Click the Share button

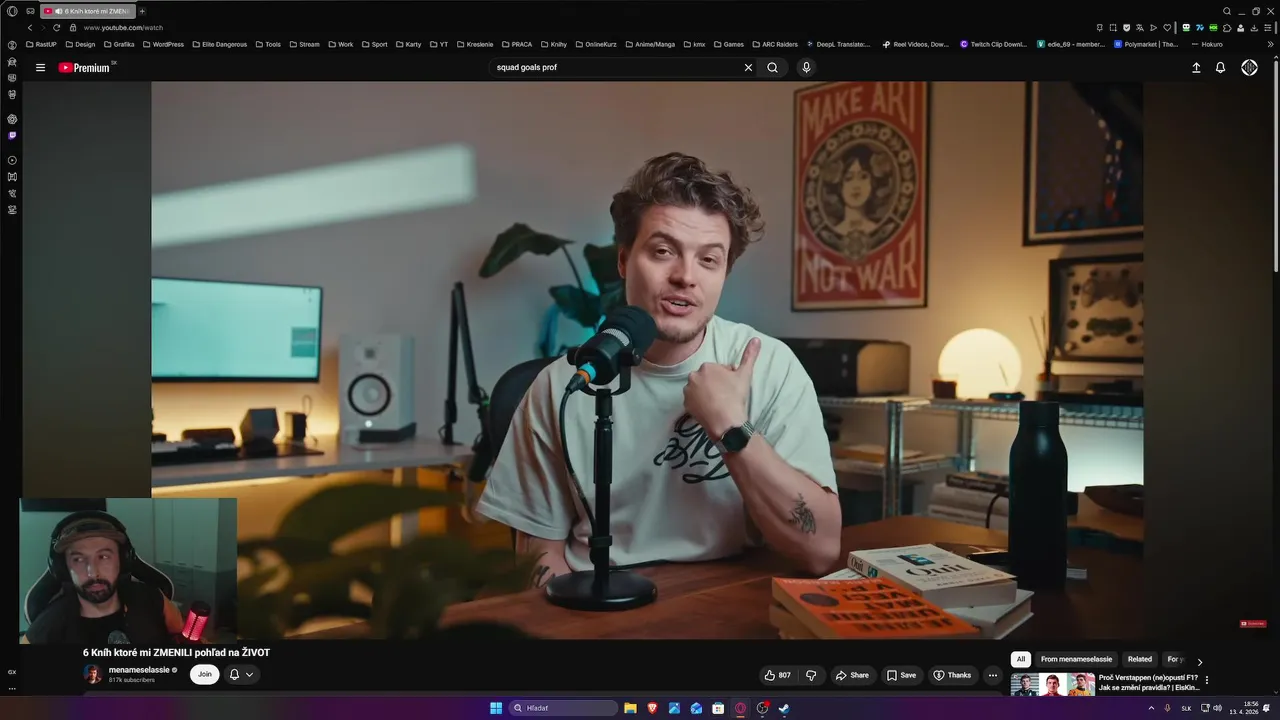click(x=852, y=675)
